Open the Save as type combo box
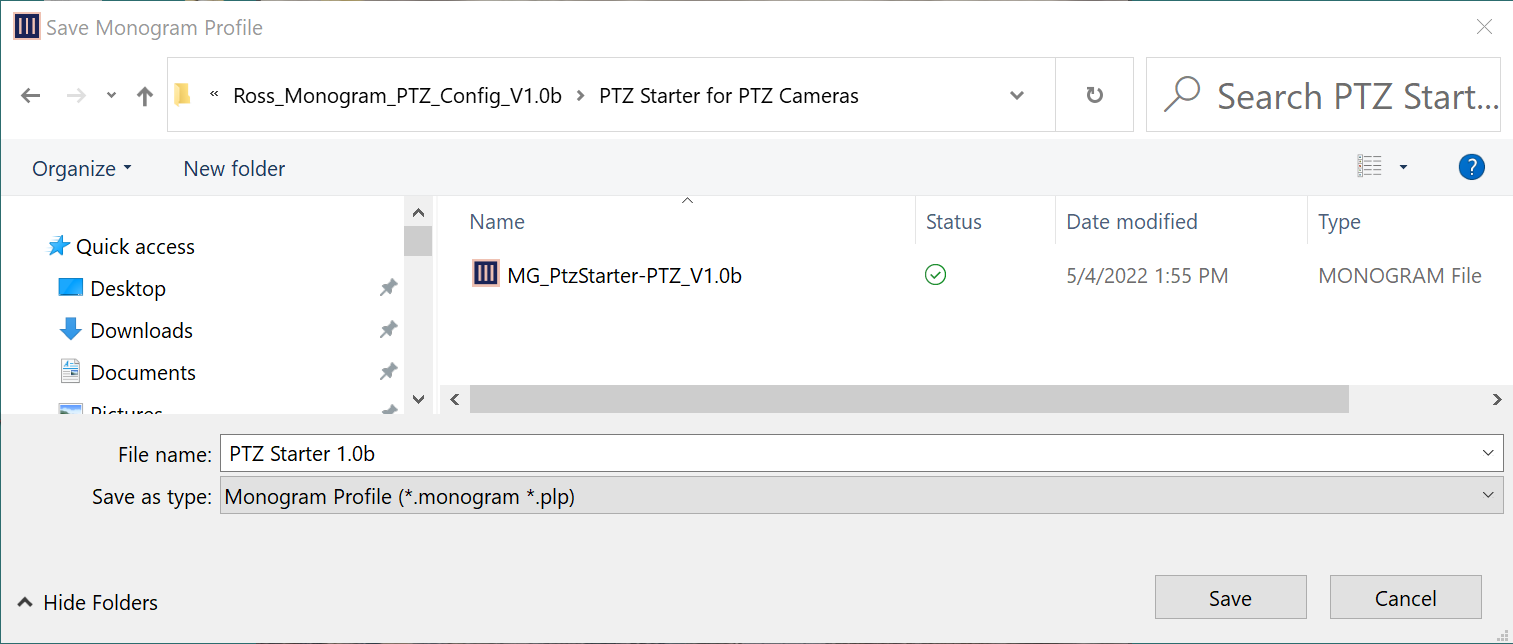This screenshot has width=1513, height=644. tap(861, 496)
